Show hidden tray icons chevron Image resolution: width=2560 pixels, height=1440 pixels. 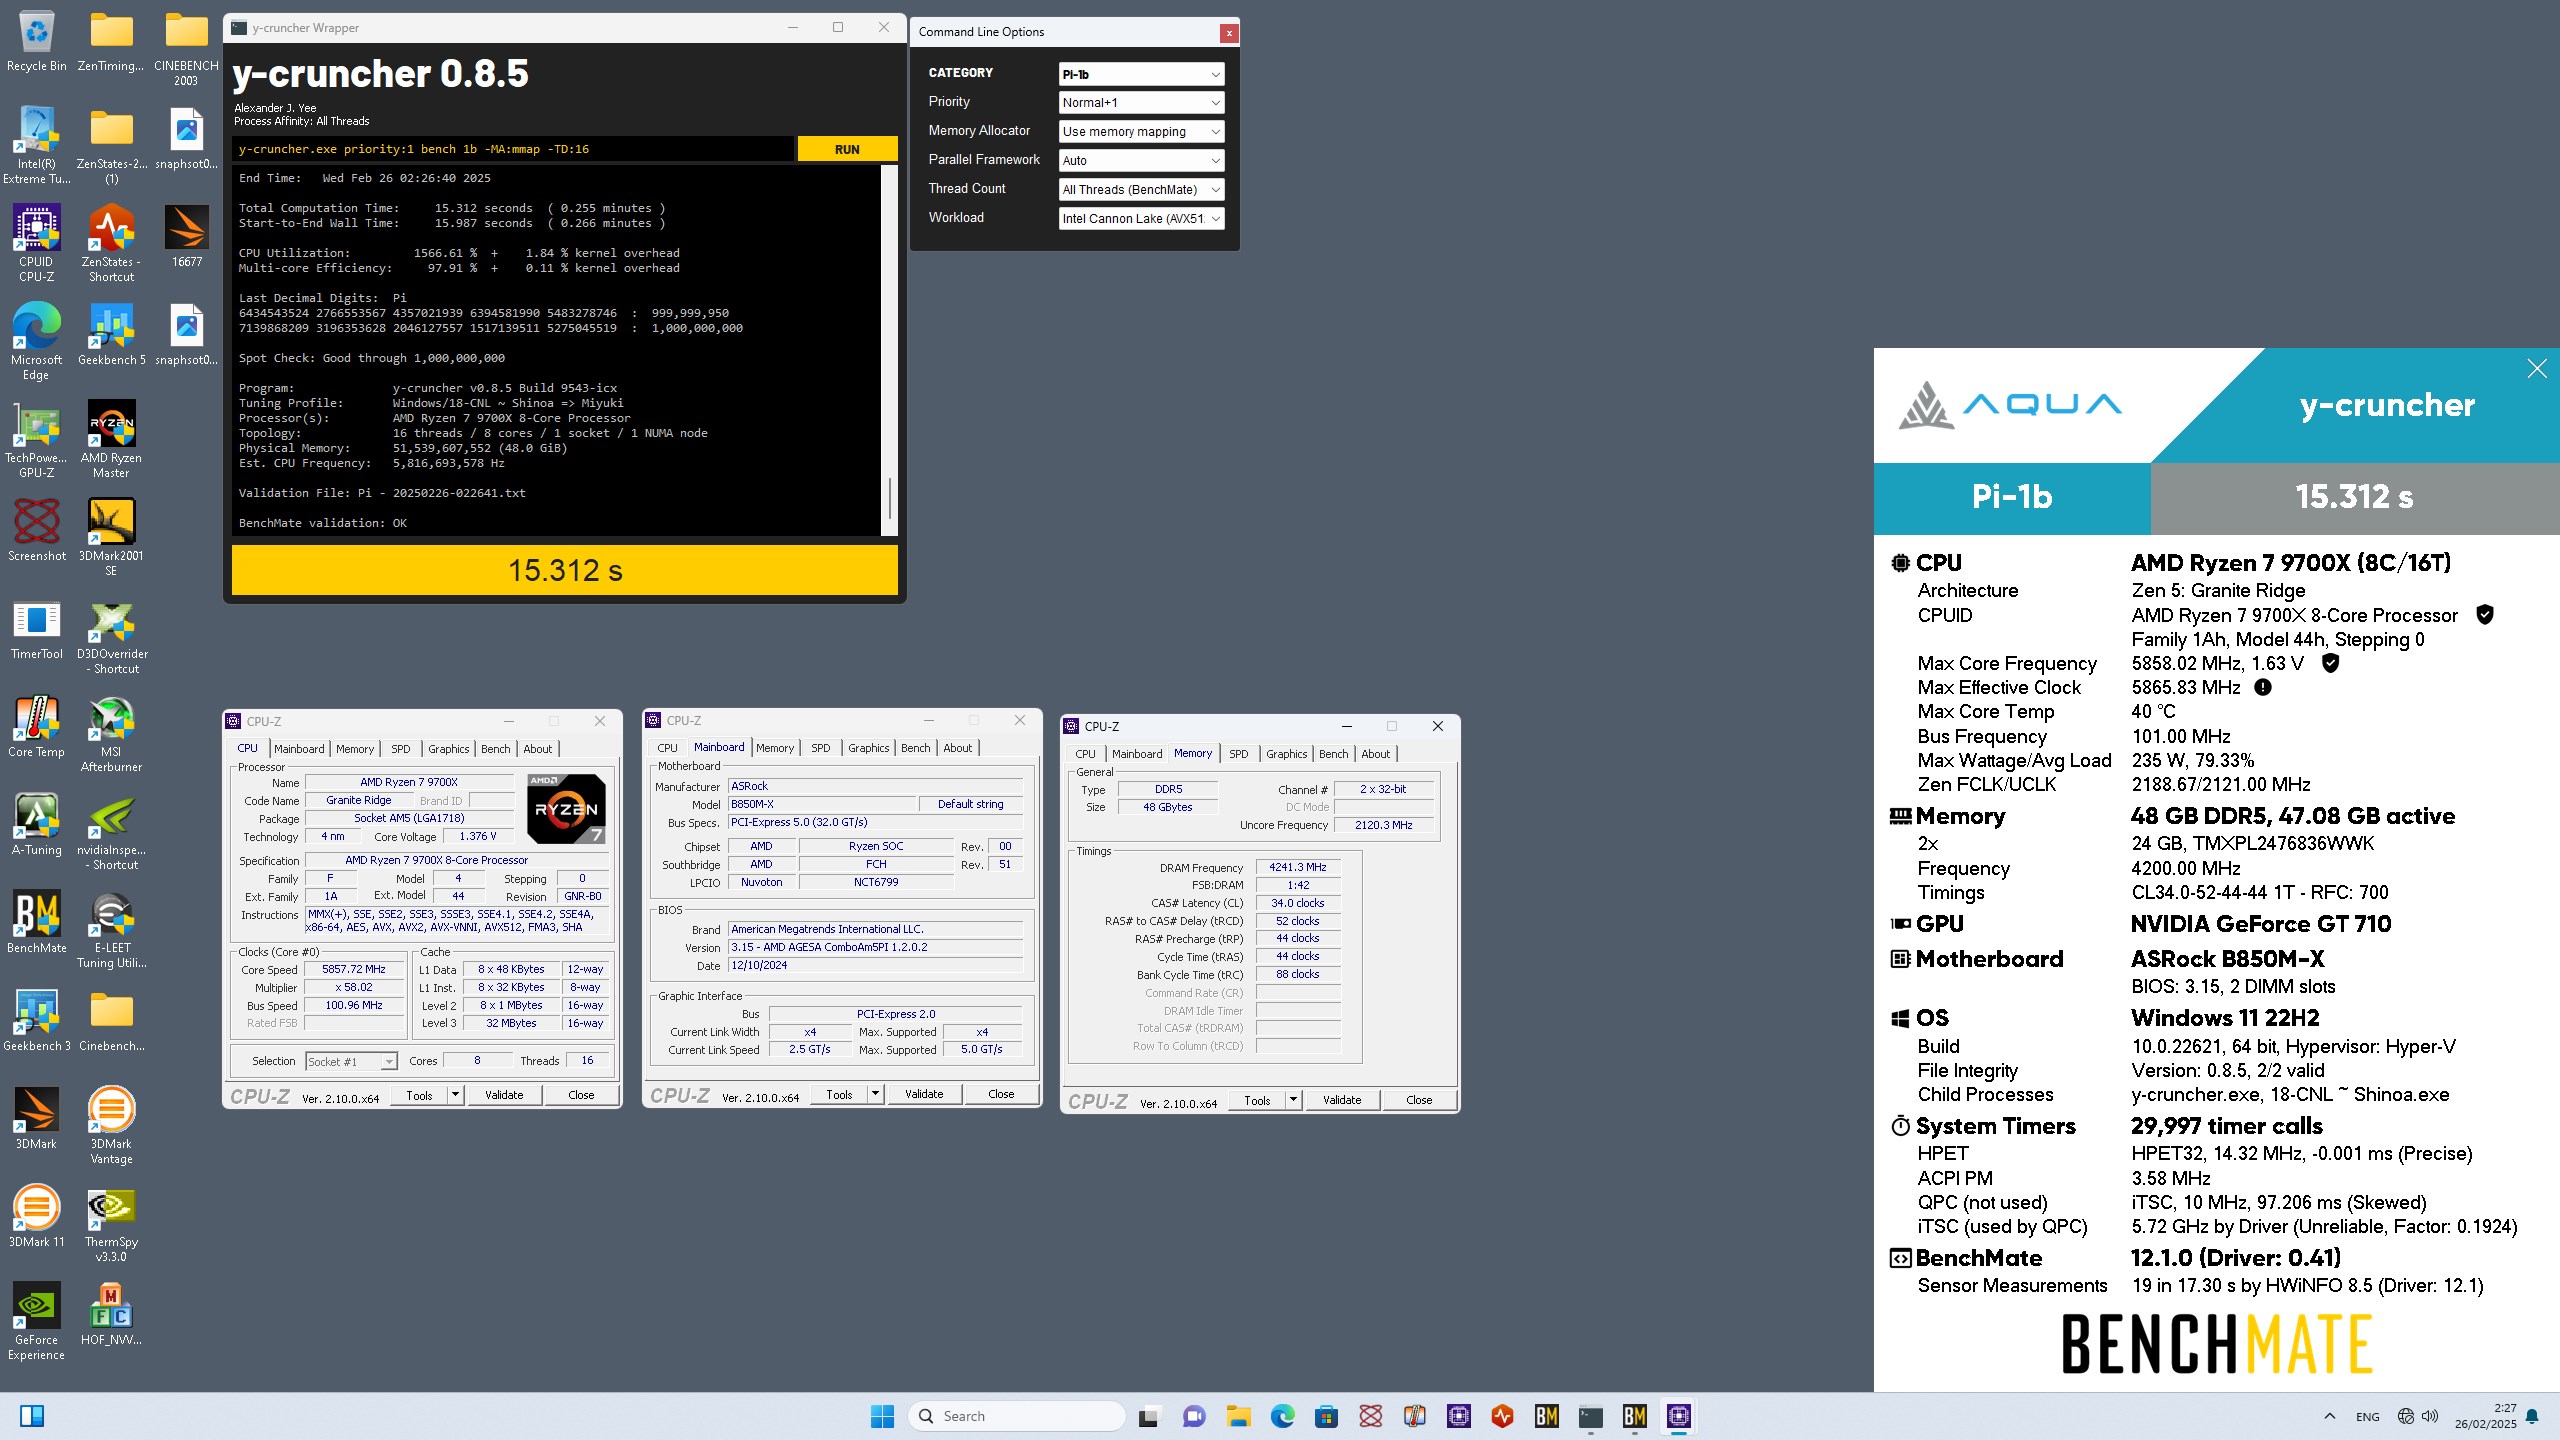pyautogui.click(x=2329, y=1416)
